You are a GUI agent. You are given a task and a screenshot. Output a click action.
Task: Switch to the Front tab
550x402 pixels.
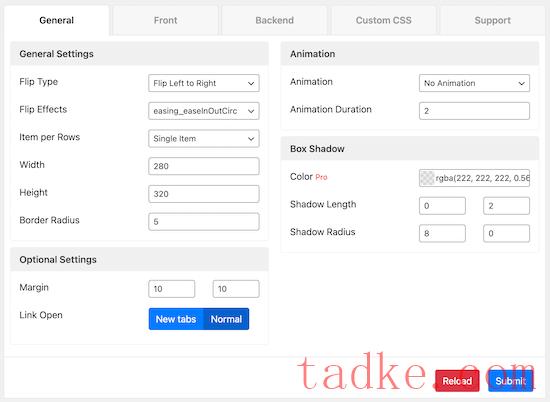point(166,20)
